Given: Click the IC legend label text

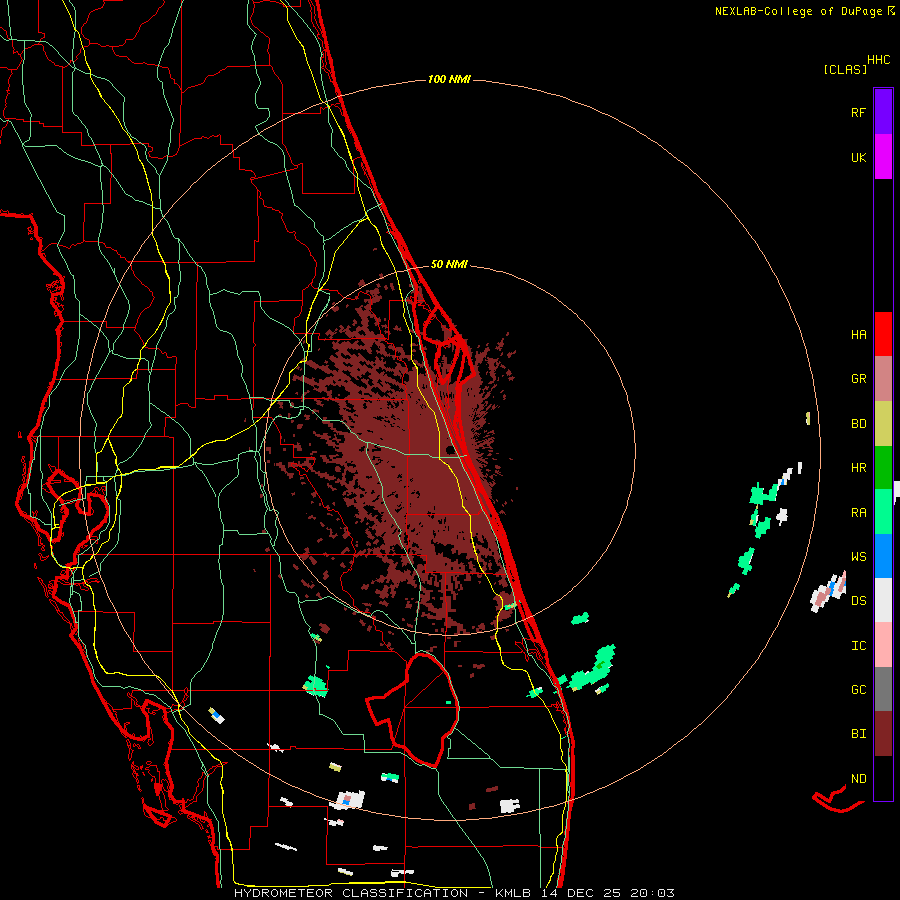Looking at the screenshot, I should click(859, 646).
